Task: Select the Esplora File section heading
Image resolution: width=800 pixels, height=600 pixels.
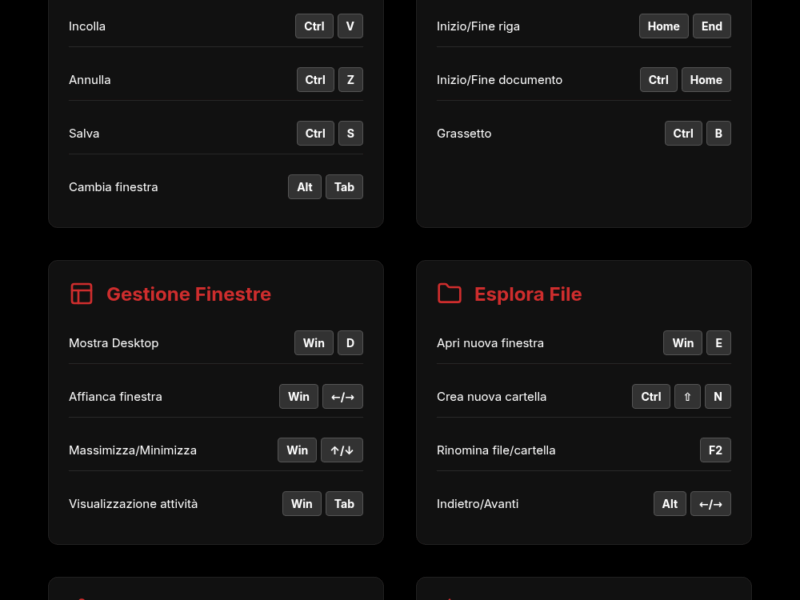Action: [x=527, y=294]
